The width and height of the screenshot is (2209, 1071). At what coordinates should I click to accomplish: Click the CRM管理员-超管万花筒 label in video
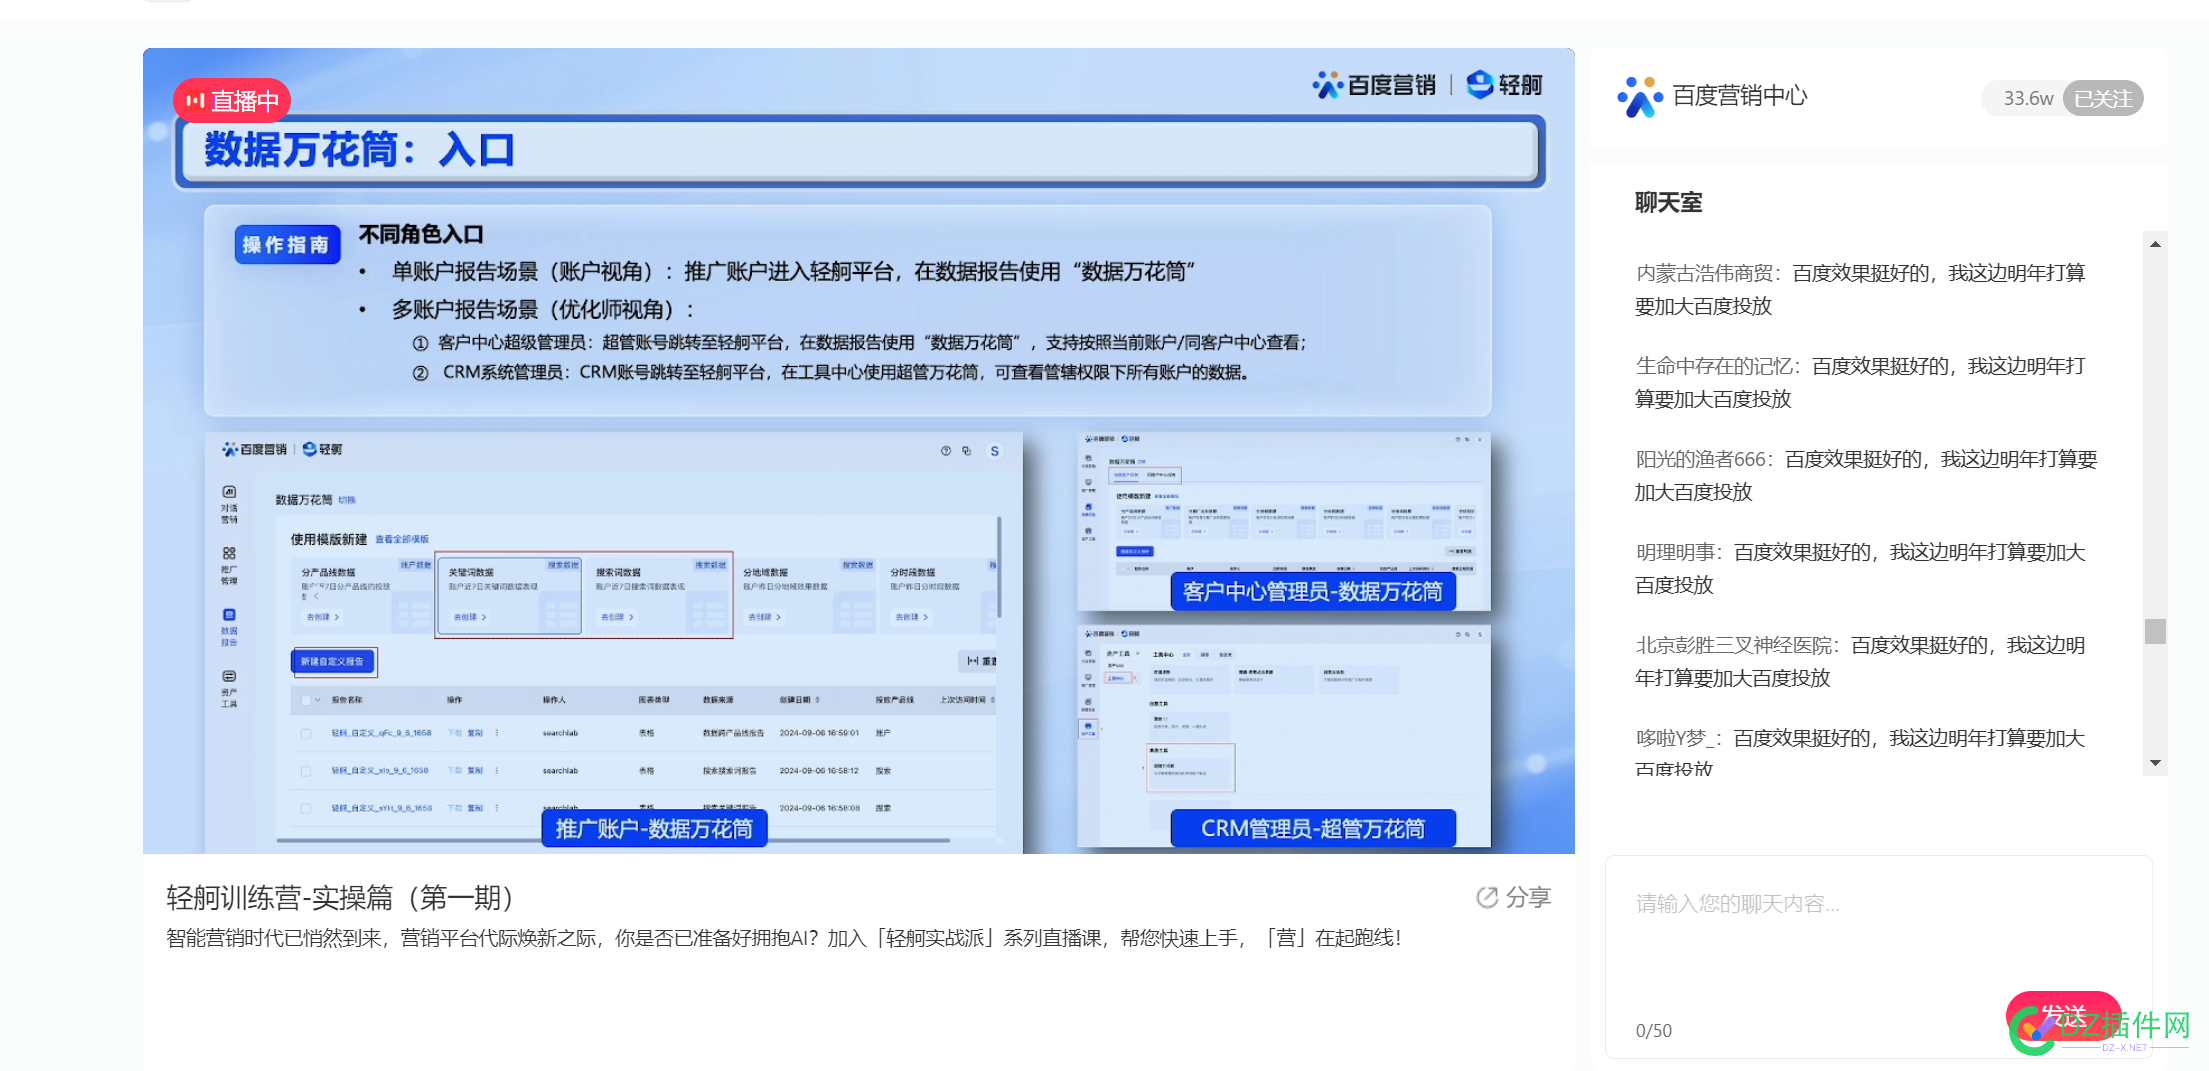coord(1312,828)
